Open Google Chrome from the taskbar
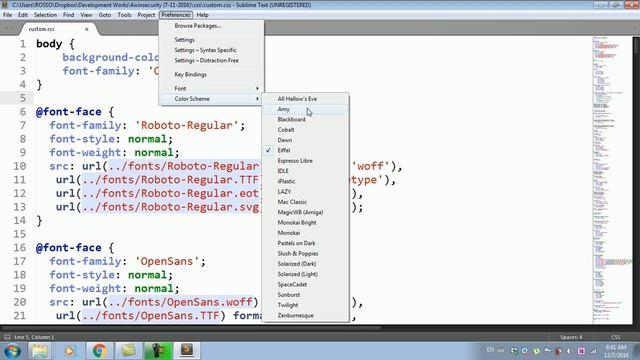The image size is (640, 360). (x=99, y=351)
